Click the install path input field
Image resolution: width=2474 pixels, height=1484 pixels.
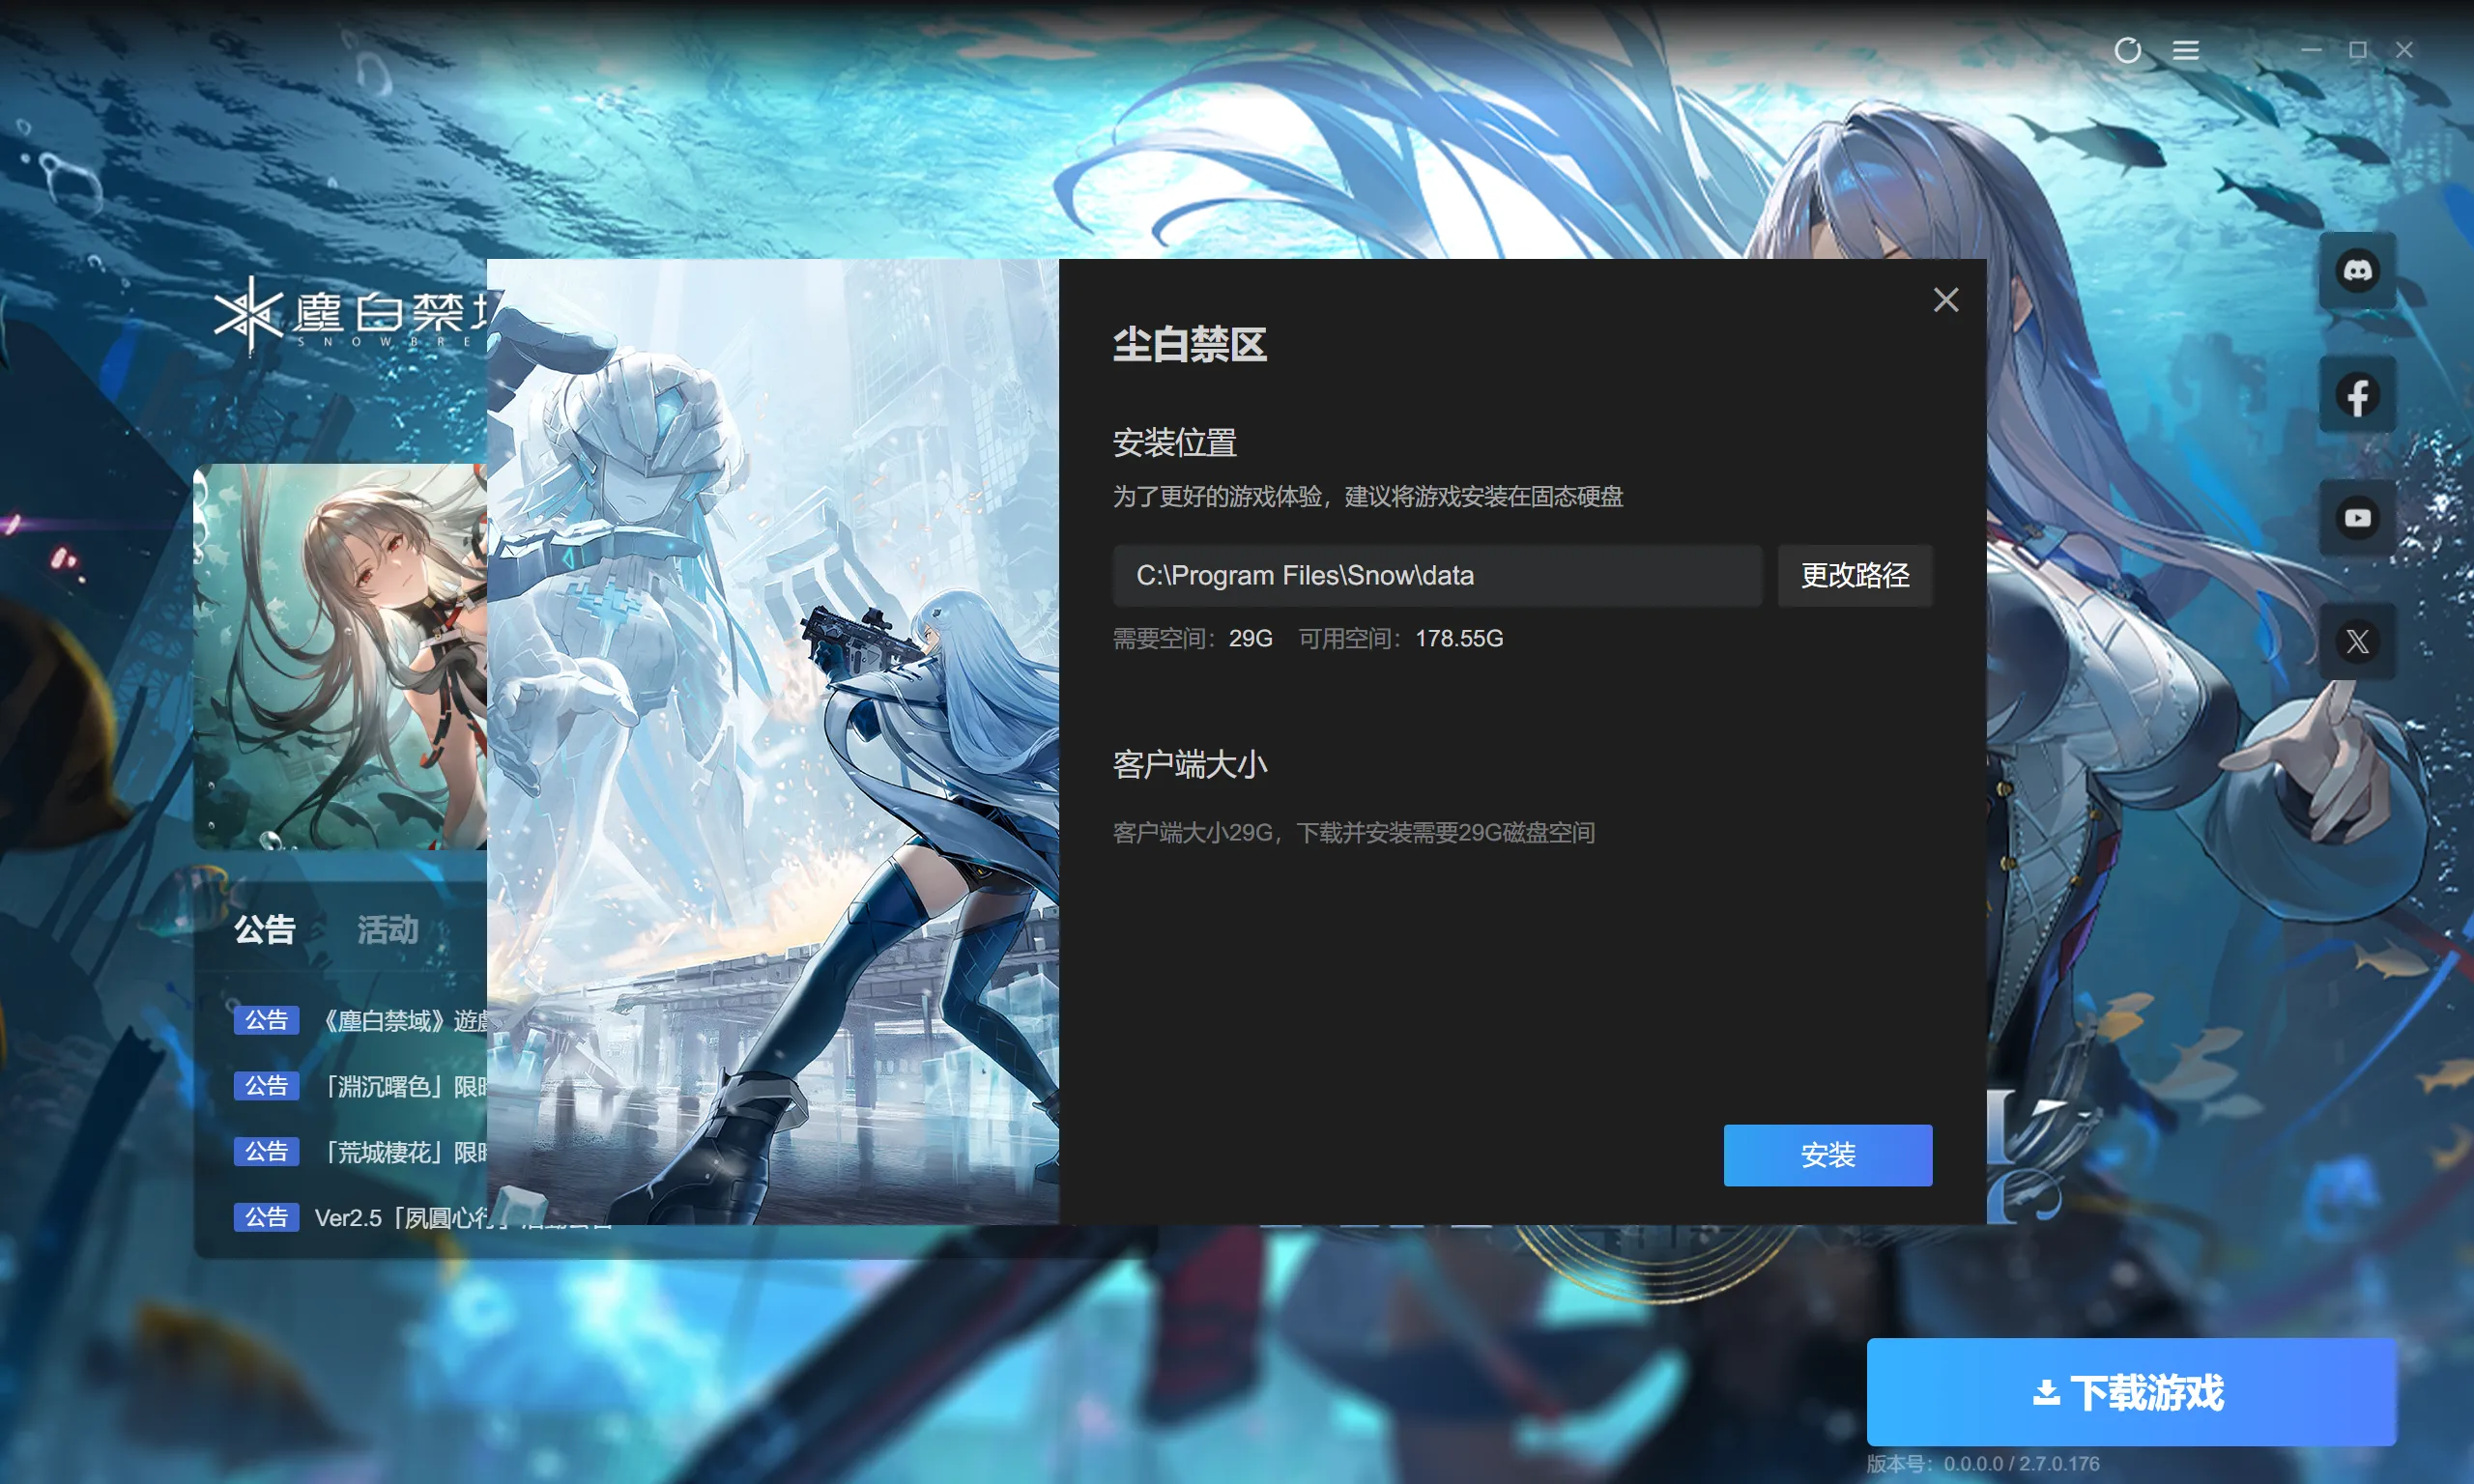coord(1436,576)
